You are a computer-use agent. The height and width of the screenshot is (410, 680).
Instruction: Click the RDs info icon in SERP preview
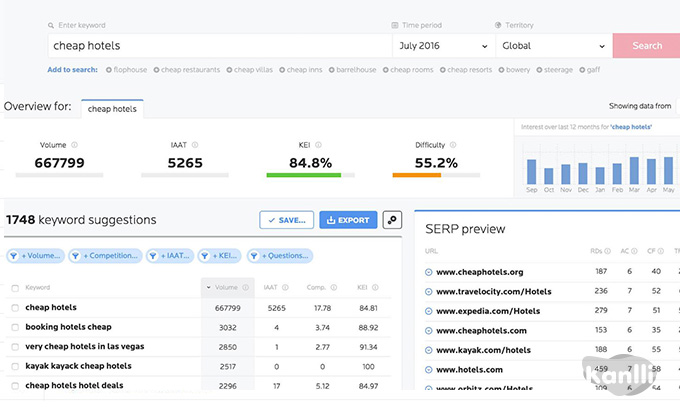(608, 251)
